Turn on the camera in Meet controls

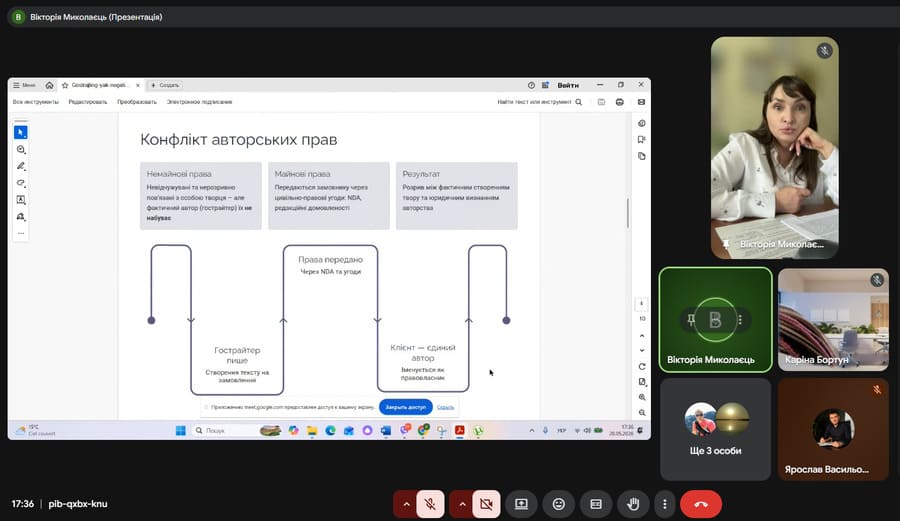486,504
